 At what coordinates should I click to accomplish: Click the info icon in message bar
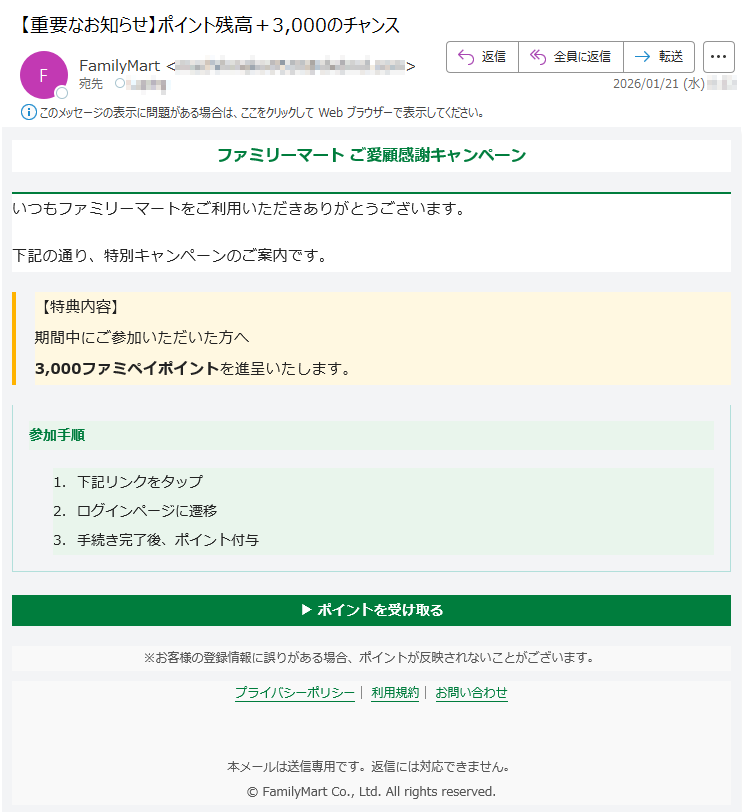point(28,112)
